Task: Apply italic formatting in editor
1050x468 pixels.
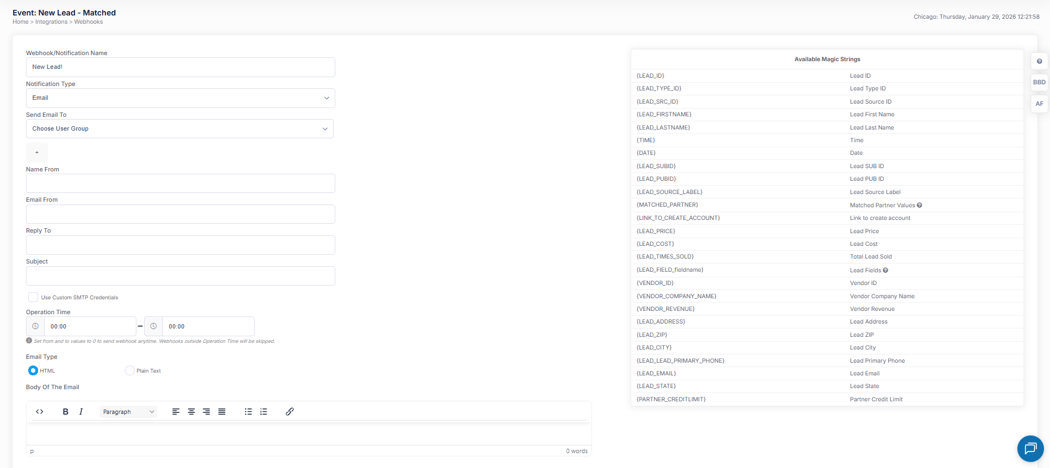Action: pos(81,412)
